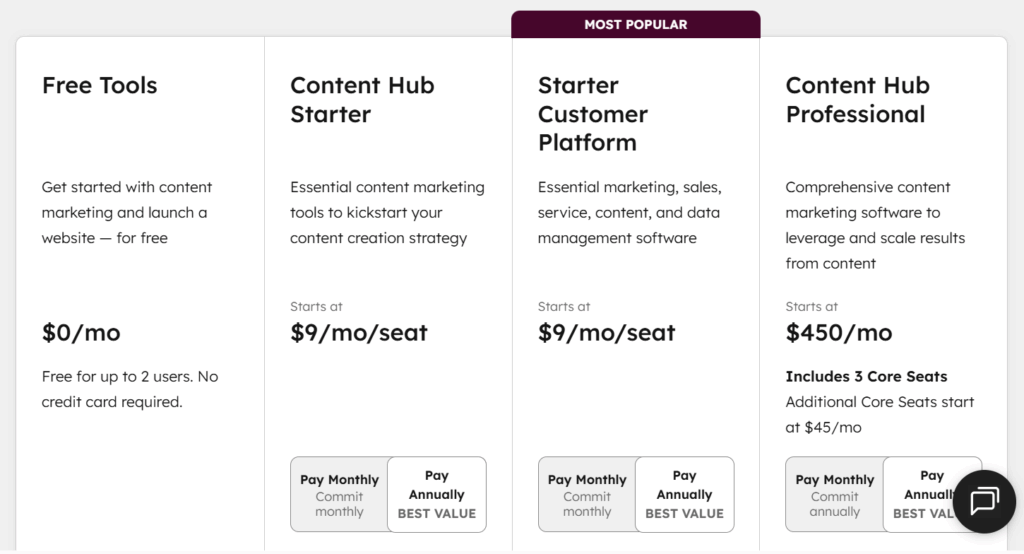Click the $0/mo price
The width and height of the screenshot is (1024, 554).
[x=81, y=333]
